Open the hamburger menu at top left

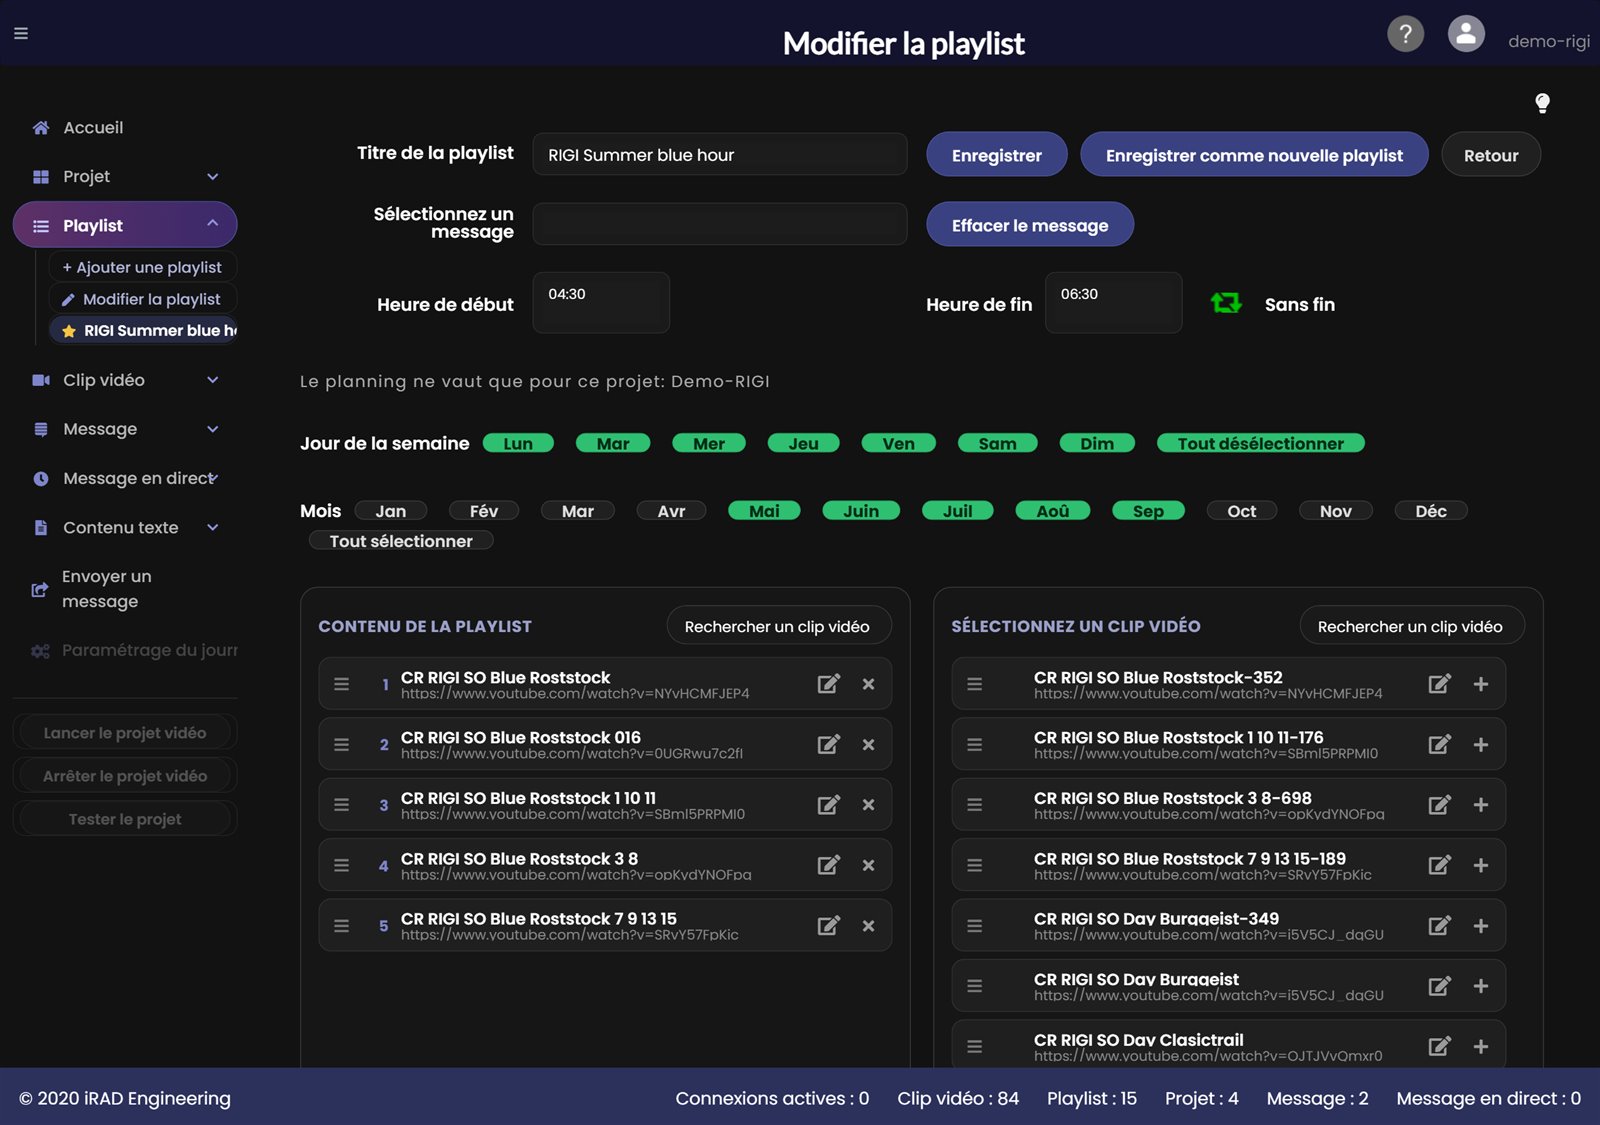(21, 33)
